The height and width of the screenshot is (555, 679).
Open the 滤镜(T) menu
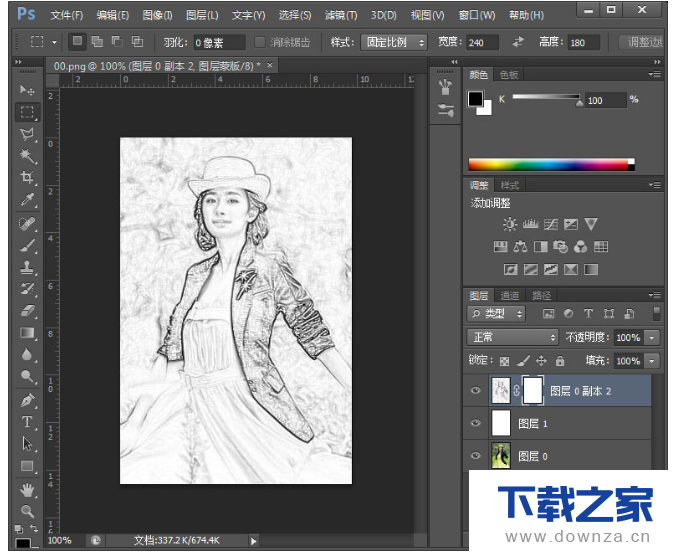341,15
